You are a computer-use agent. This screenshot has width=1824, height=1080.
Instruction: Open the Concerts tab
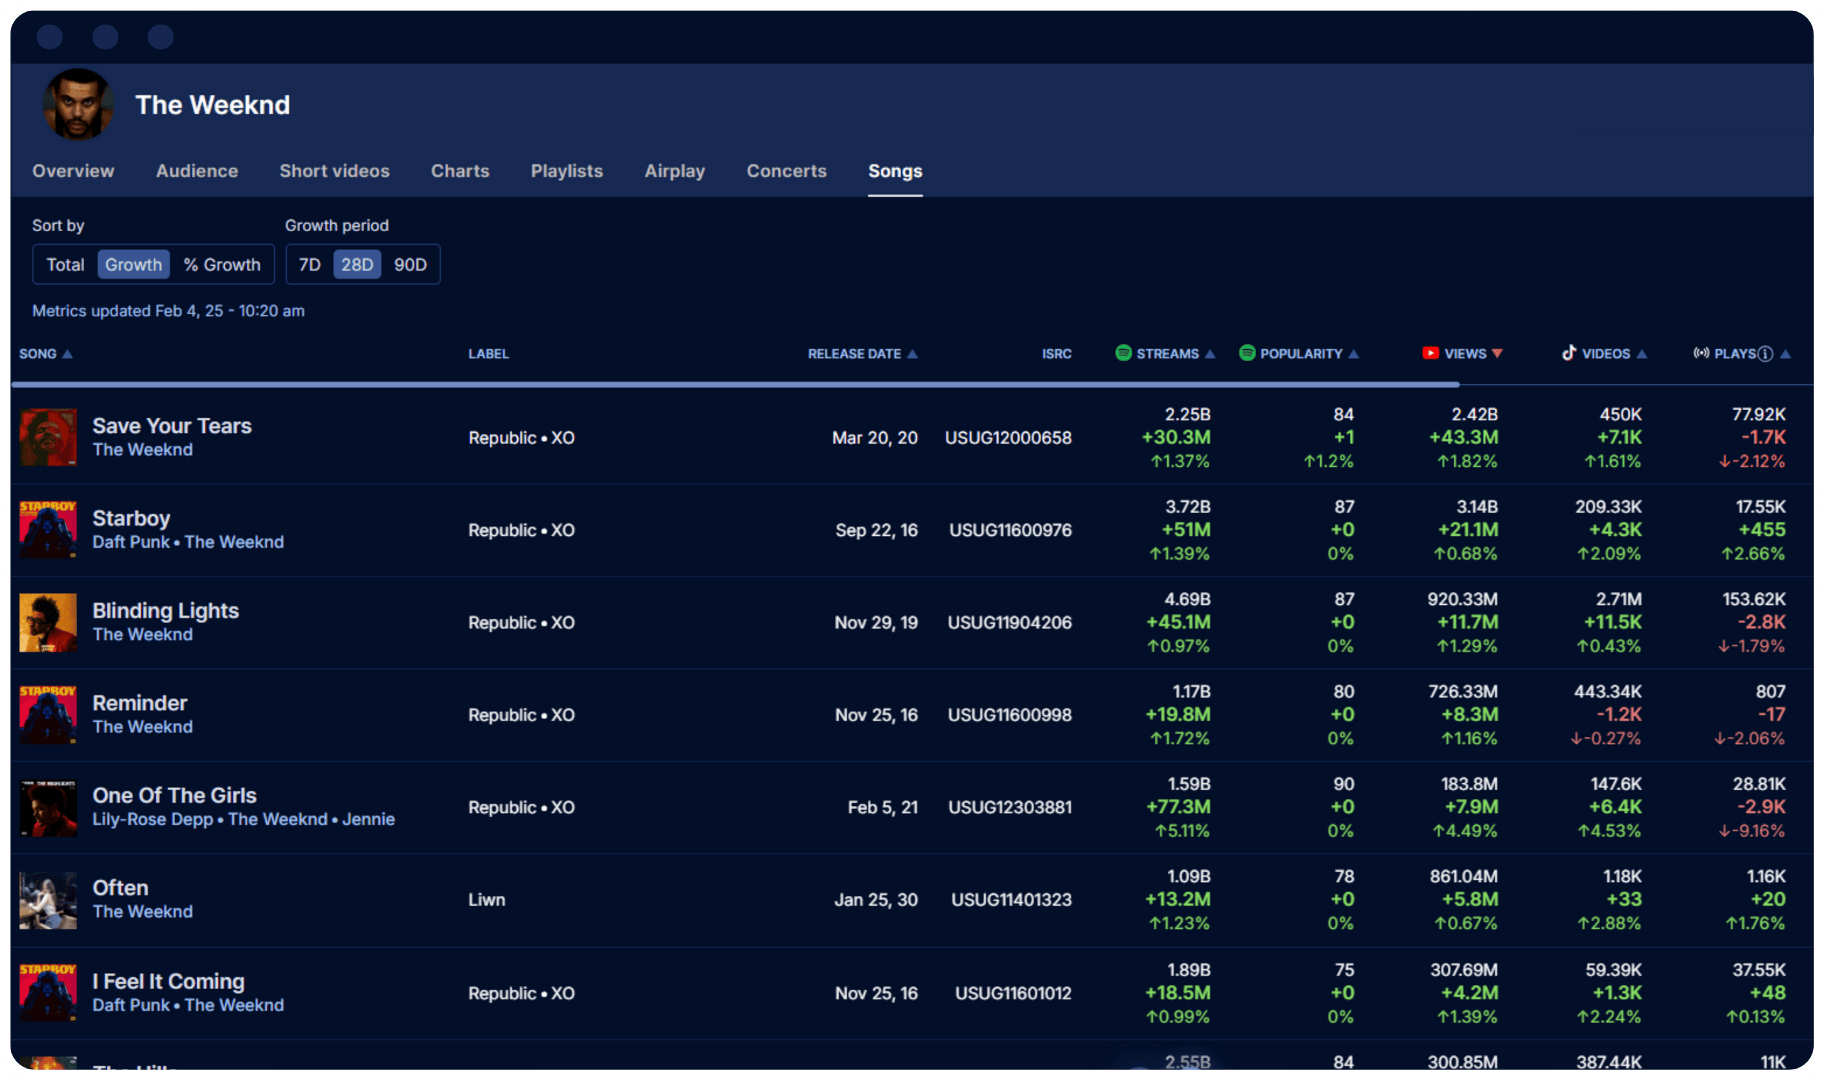click(787, 171)
